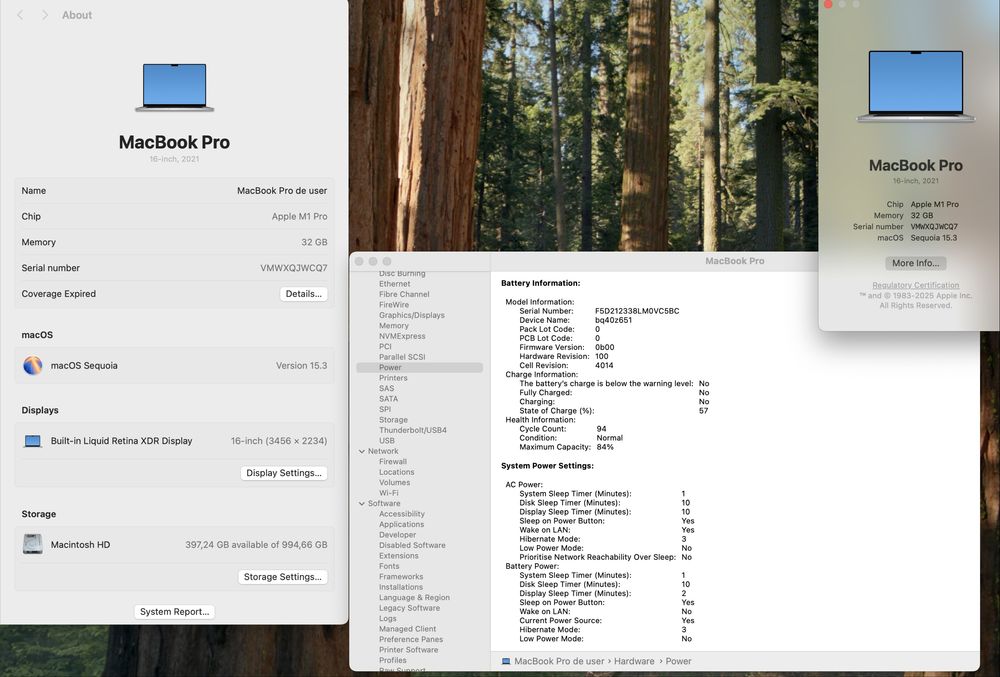Select Fonts under Software
Screen dimensions: 1000x677
(389, 566)
